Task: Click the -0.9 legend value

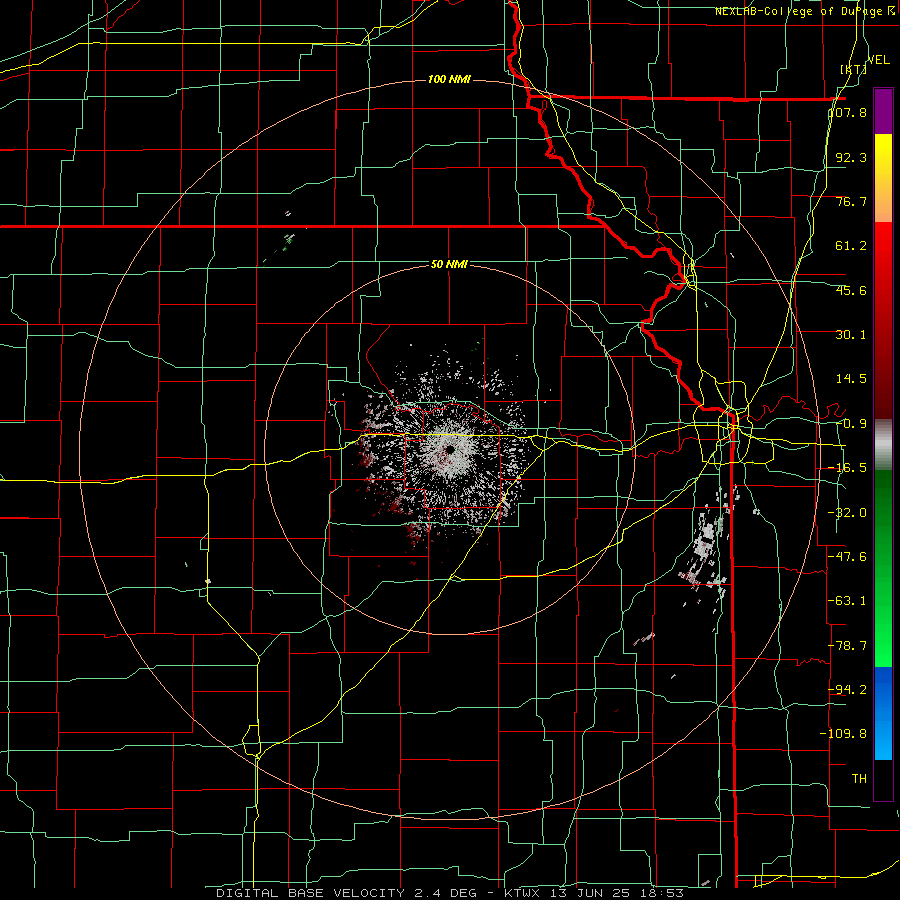Action: pyautogui.click(x=851, y=424)
